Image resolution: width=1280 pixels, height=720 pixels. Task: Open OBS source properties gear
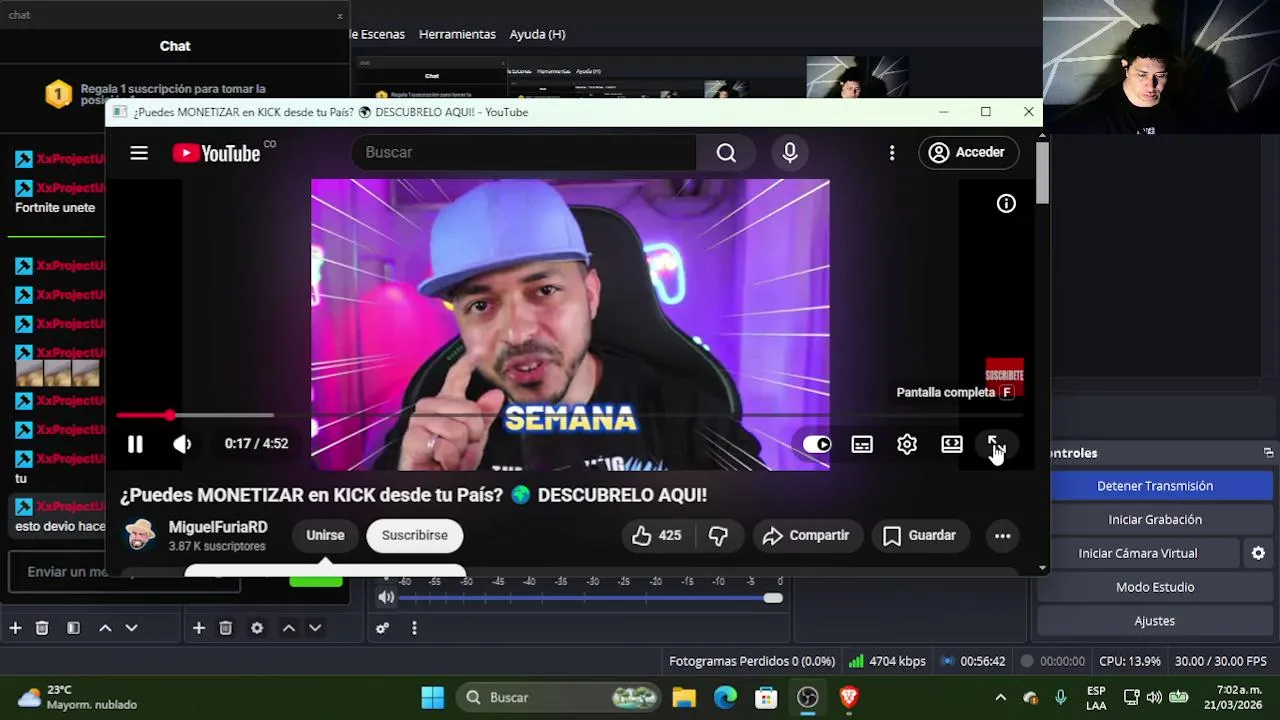[x=257, y=628]
